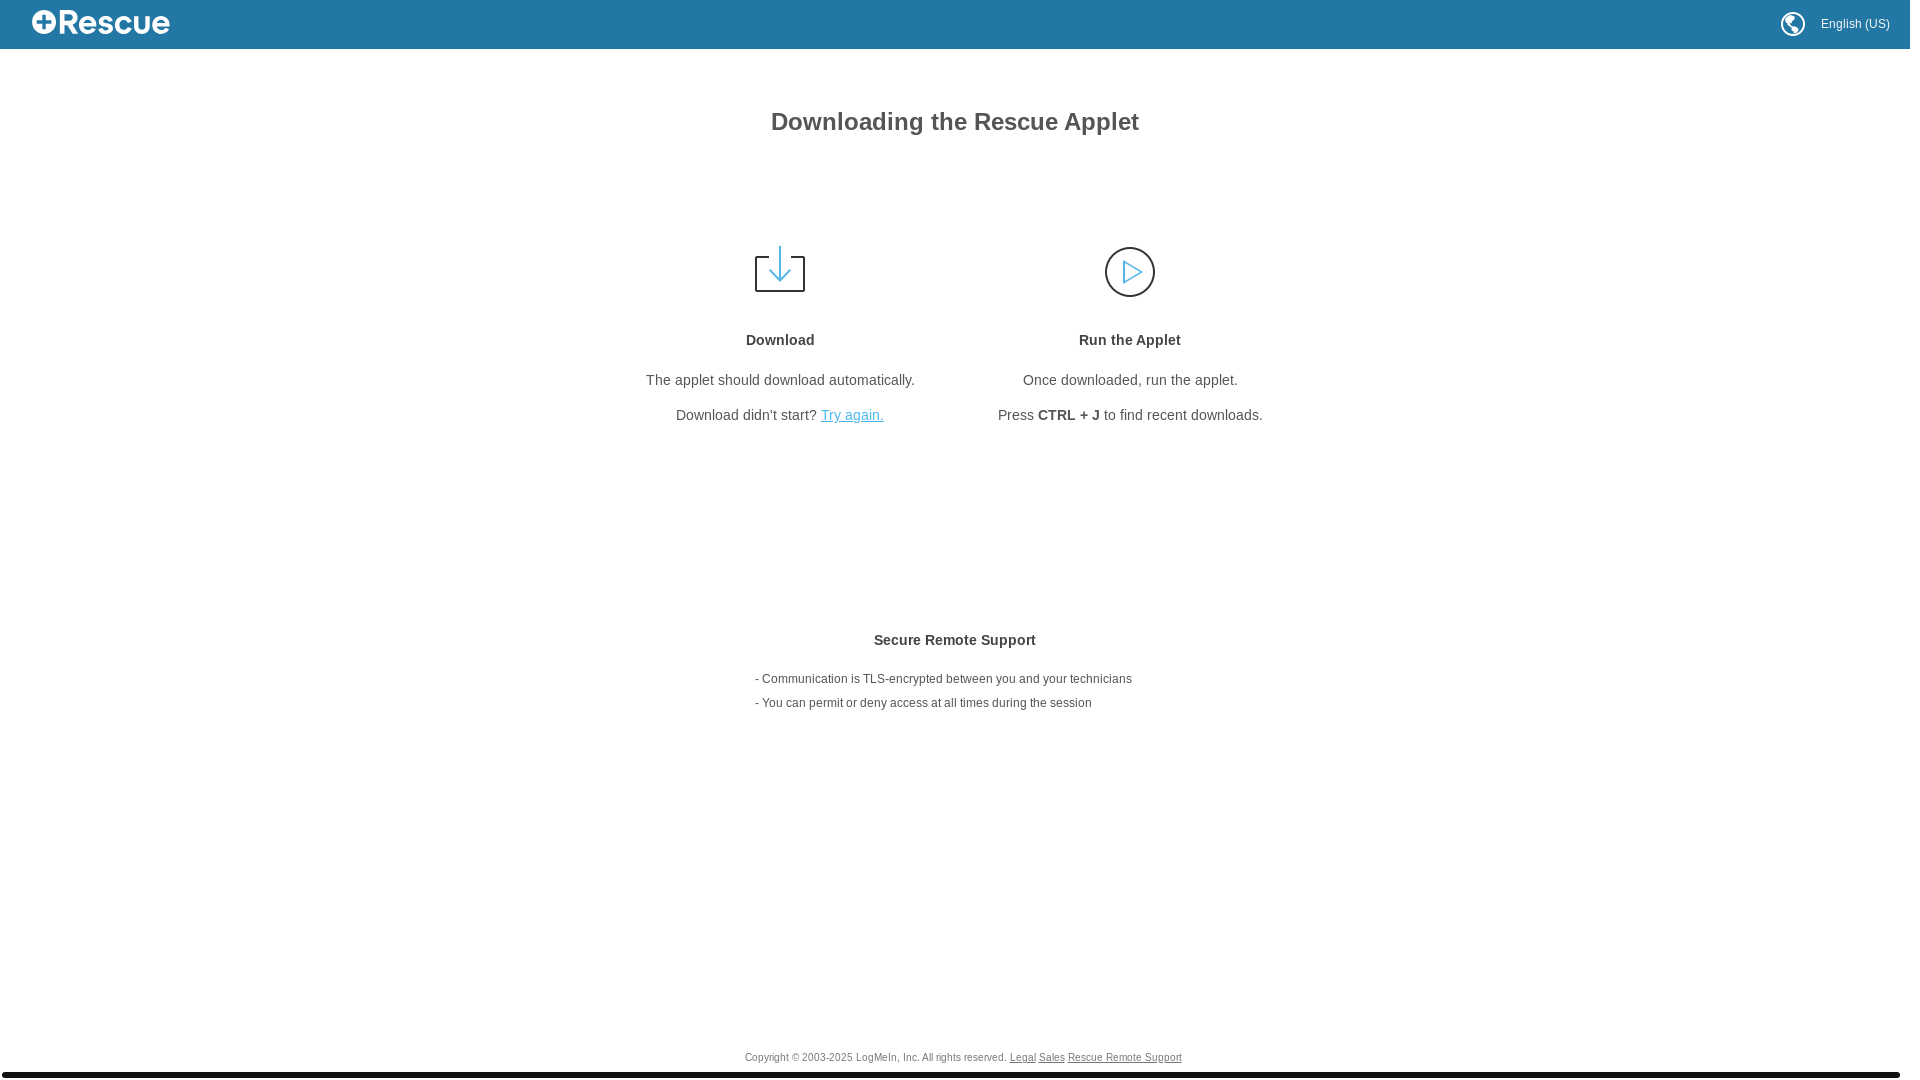
Task: Click the download arrow icon
Action: pyautogui.click(x=780, y=270)
